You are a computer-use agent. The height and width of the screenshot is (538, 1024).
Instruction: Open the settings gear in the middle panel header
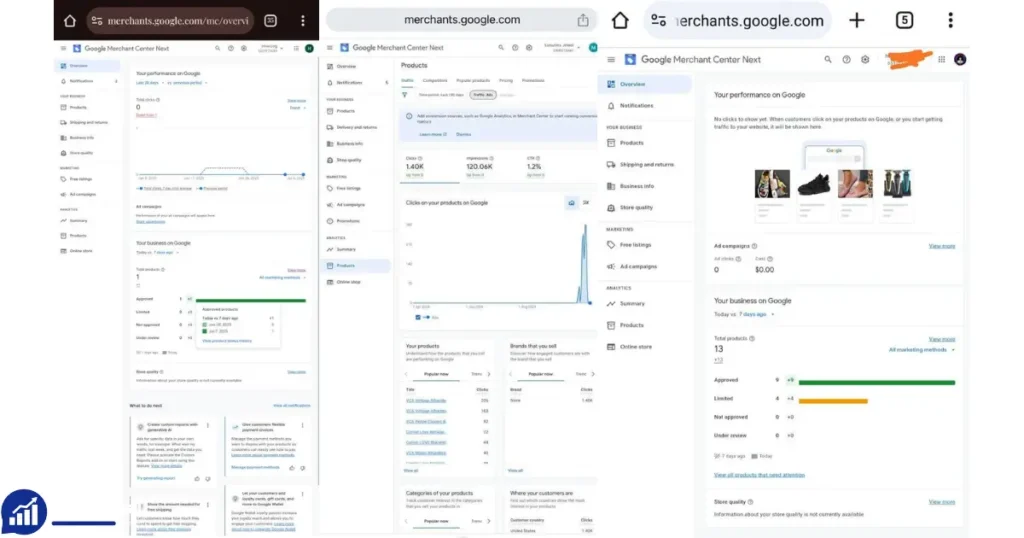tap(529, 48)
